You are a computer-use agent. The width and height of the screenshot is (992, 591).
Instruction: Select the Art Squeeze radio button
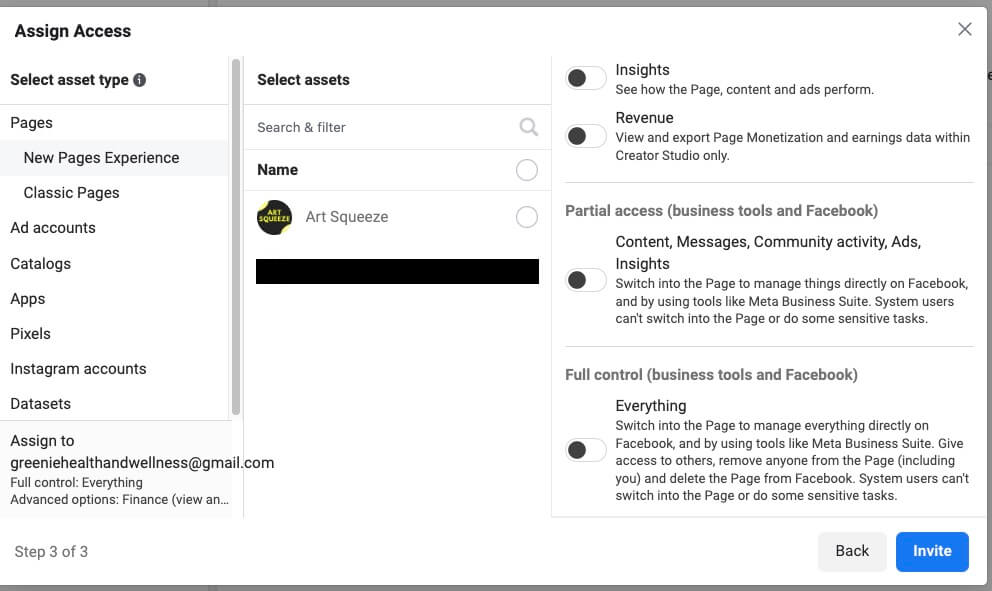coord(526,217)
